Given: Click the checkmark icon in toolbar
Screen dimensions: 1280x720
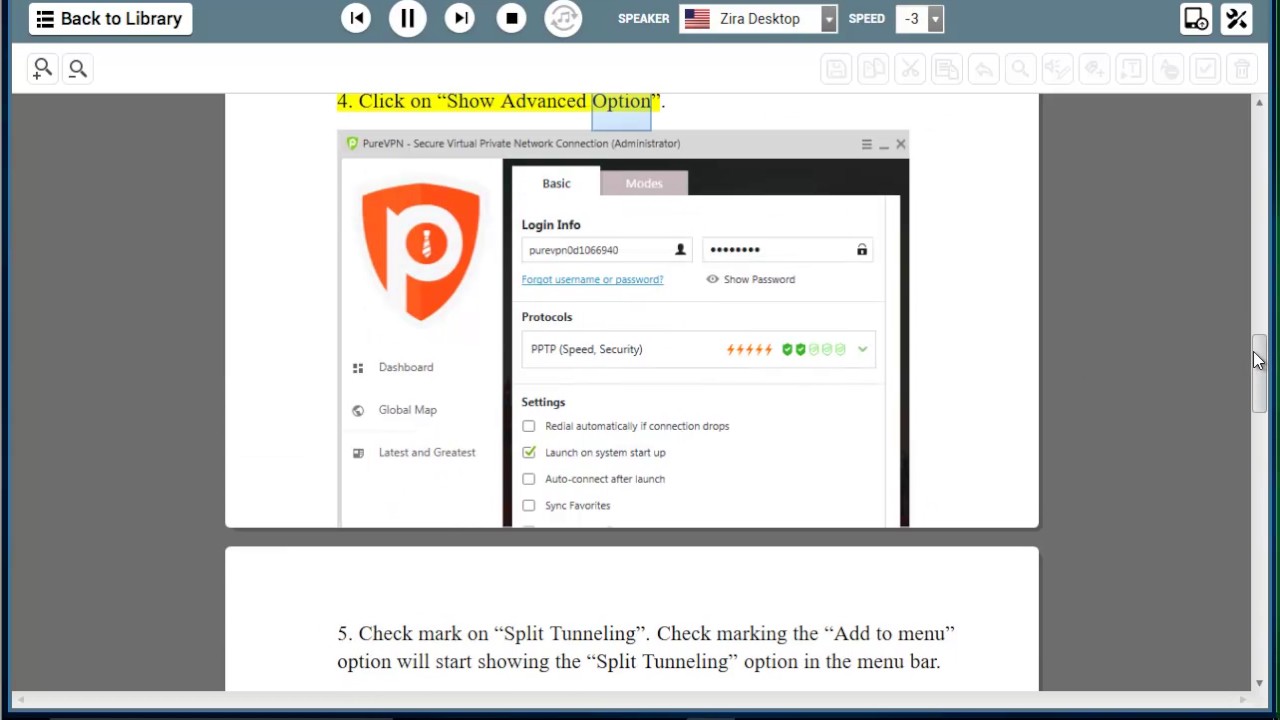Looking at the screenshot, I should tap(1205, 69).
